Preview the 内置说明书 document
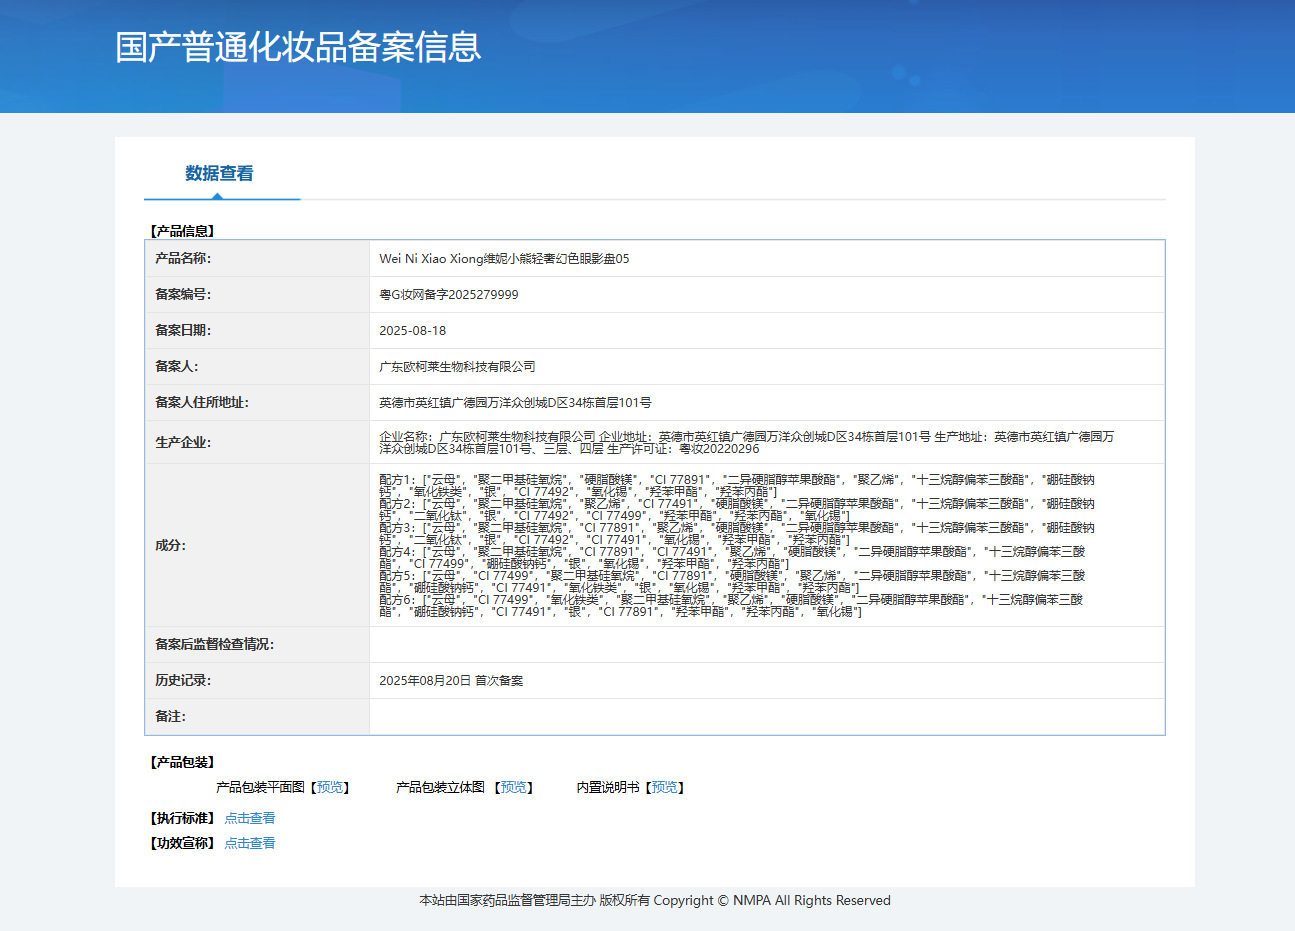Screen dimensions: 1295x931 (664, 788)
